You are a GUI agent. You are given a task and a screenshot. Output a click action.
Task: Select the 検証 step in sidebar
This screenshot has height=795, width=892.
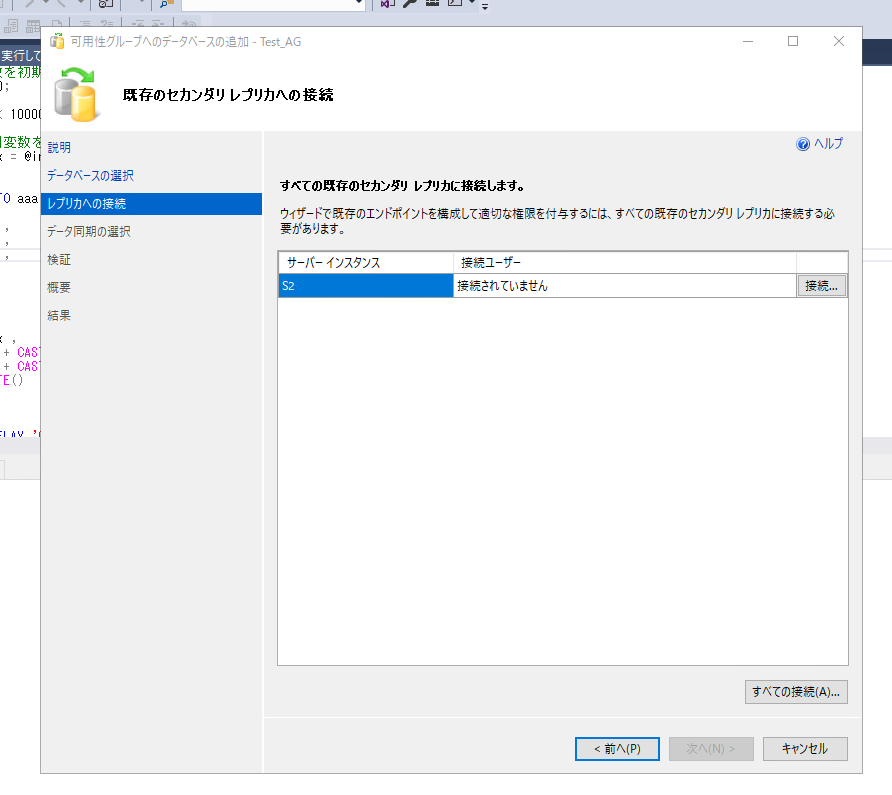click(x=59, y=259)
